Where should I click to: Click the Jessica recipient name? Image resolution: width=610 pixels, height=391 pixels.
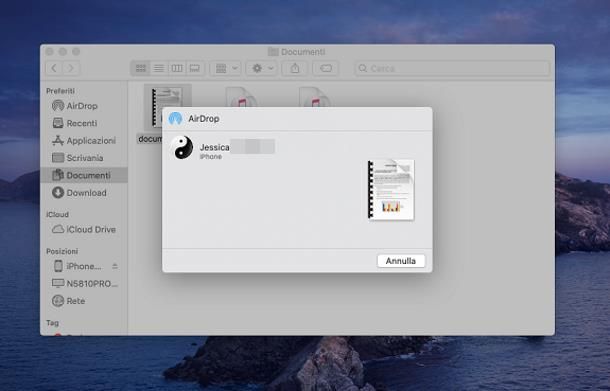pos(214,147)
